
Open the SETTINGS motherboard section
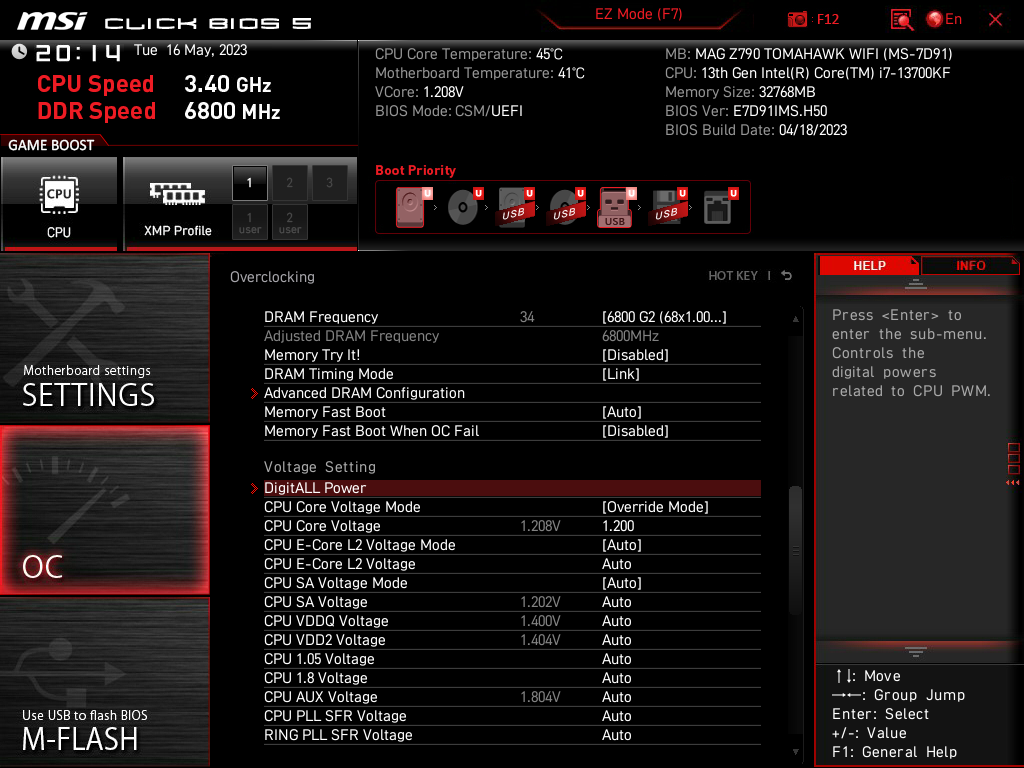104,338
